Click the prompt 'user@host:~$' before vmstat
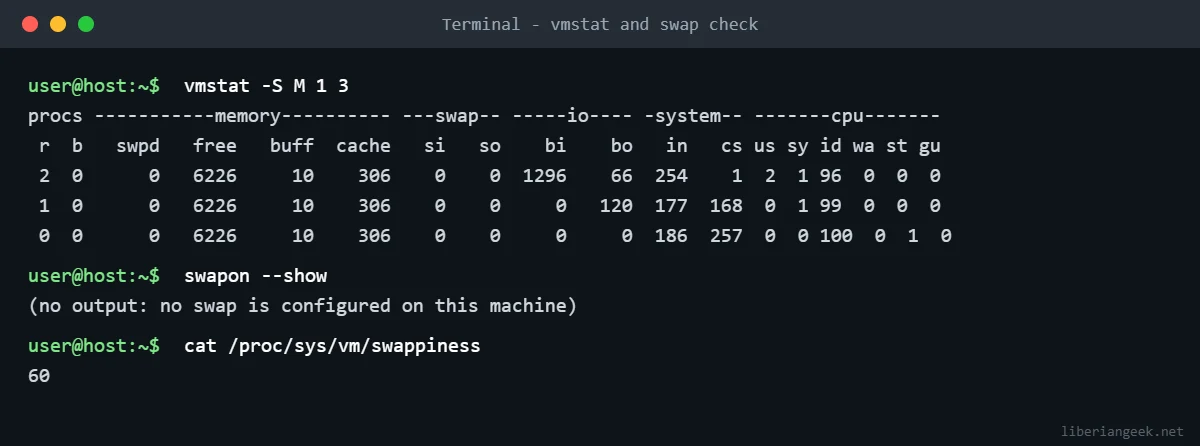This screenshot has height=446, width=1200. (94, 86)
